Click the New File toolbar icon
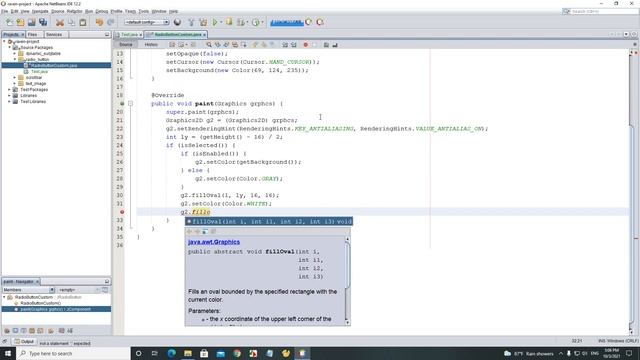640x360 pixels. tap(9, 22)
